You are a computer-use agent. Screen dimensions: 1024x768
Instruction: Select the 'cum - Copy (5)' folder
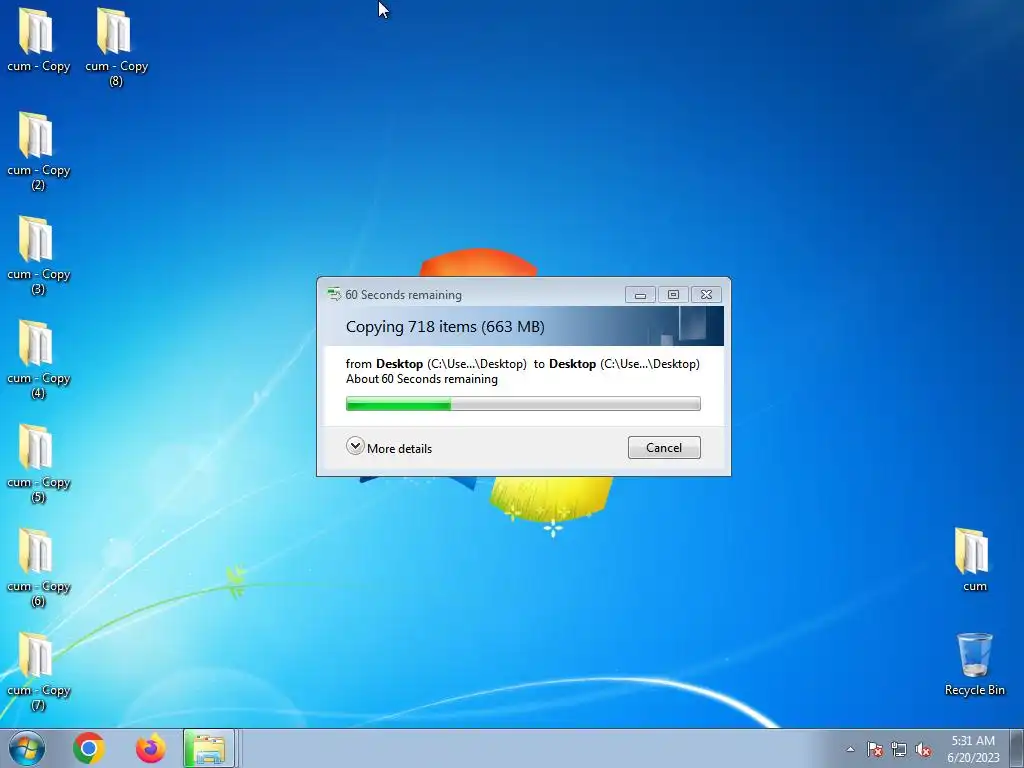click(38, 463)
